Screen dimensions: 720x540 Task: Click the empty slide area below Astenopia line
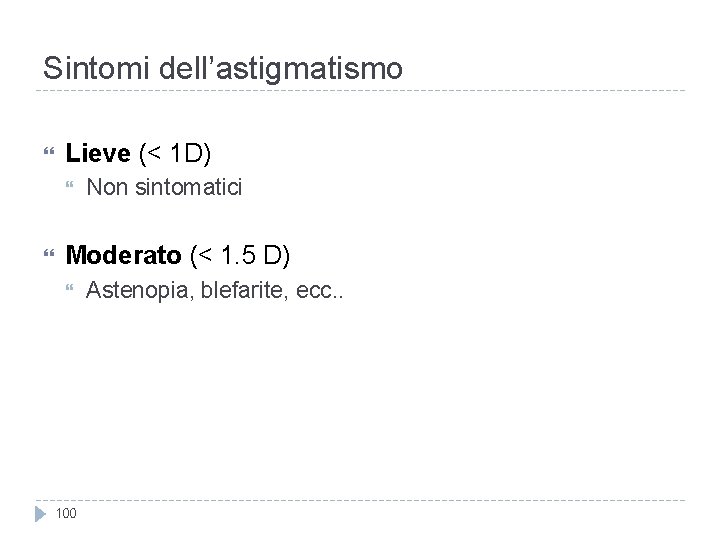(360, 400)
